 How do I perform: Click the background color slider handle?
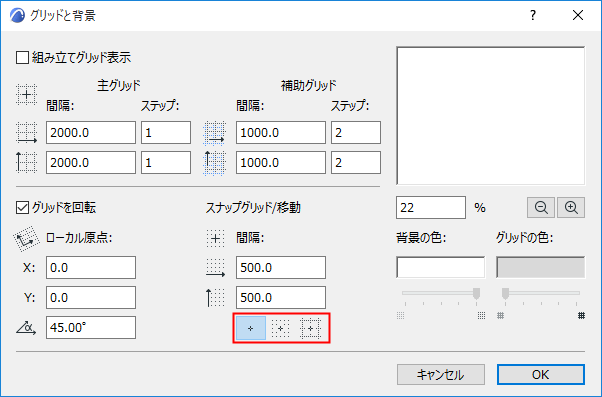pyautogui.click(x=476, y=293)
